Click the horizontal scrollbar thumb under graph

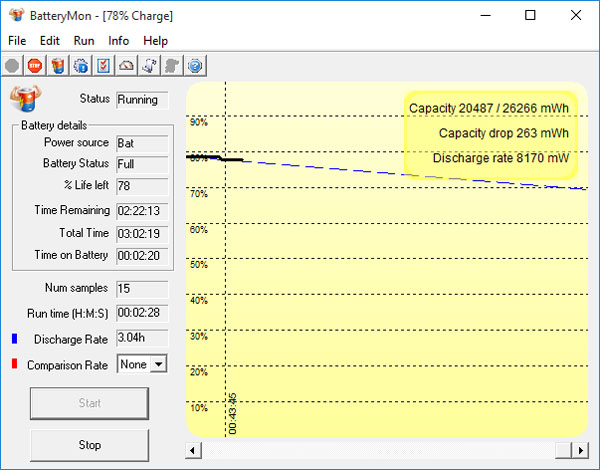coord(564,450)
